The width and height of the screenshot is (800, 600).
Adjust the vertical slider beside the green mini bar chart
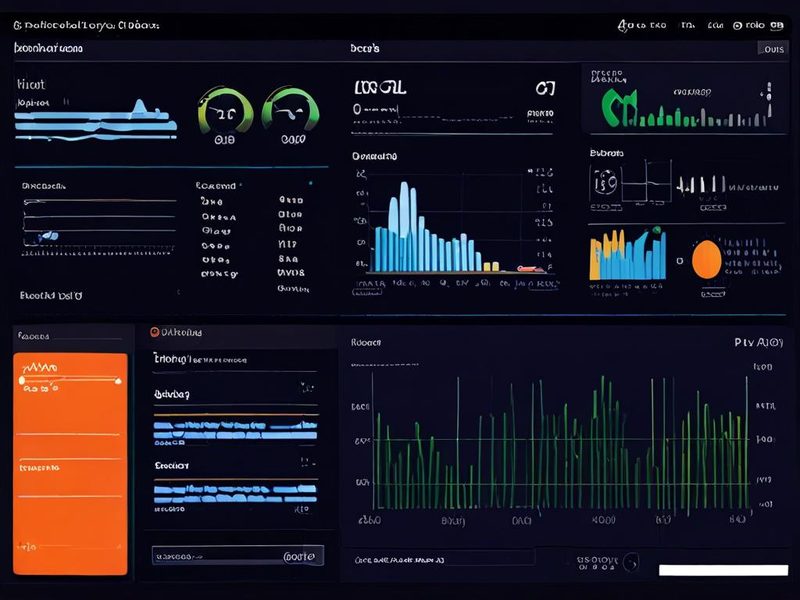769,99
